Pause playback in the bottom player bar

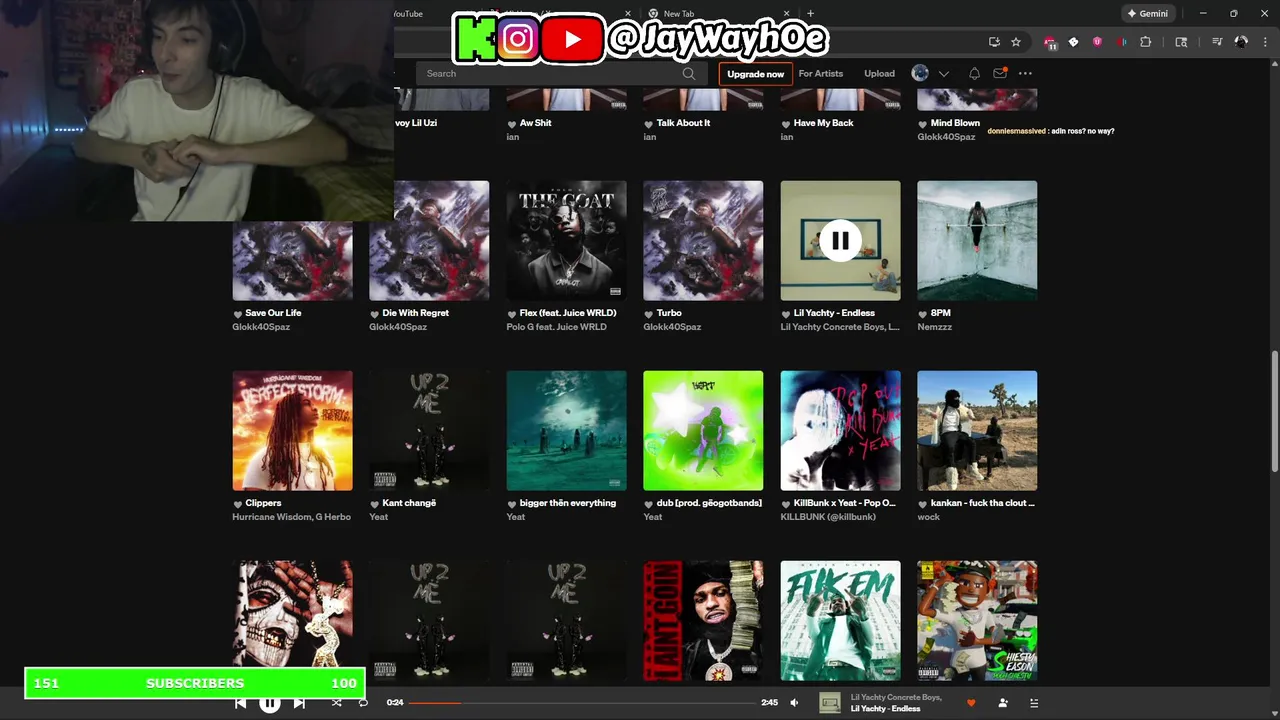click(x=270, y=703)
